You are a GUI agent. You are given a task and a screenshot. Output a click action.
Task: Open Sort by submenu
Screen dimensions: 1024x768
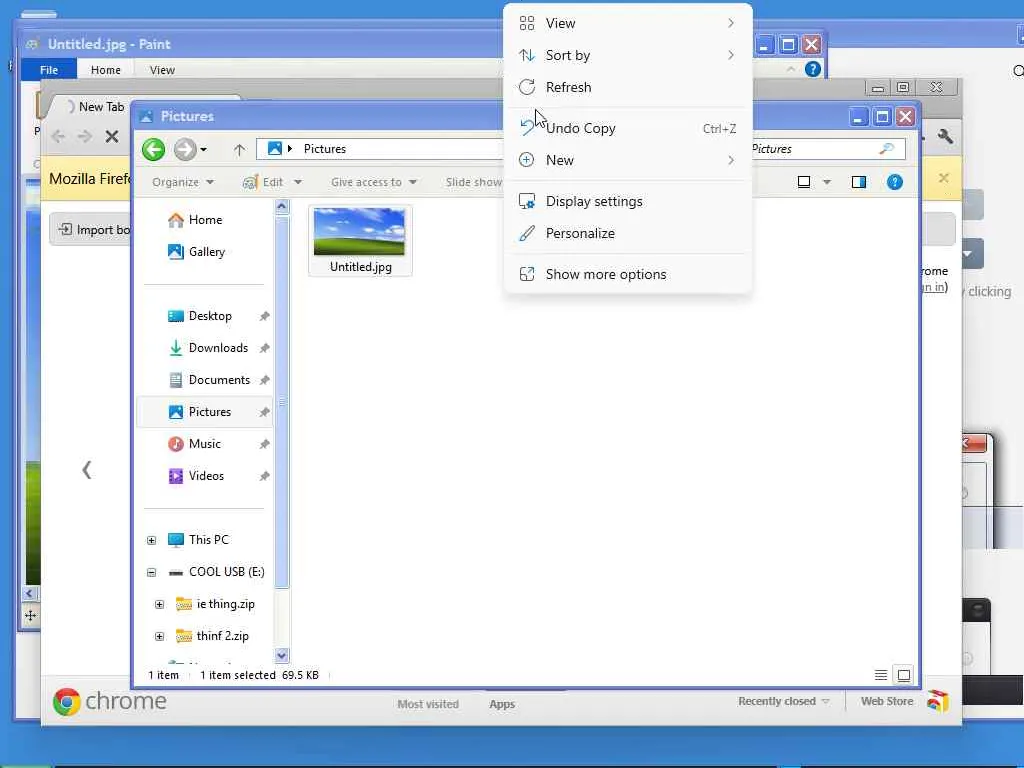tap(628, 56)
